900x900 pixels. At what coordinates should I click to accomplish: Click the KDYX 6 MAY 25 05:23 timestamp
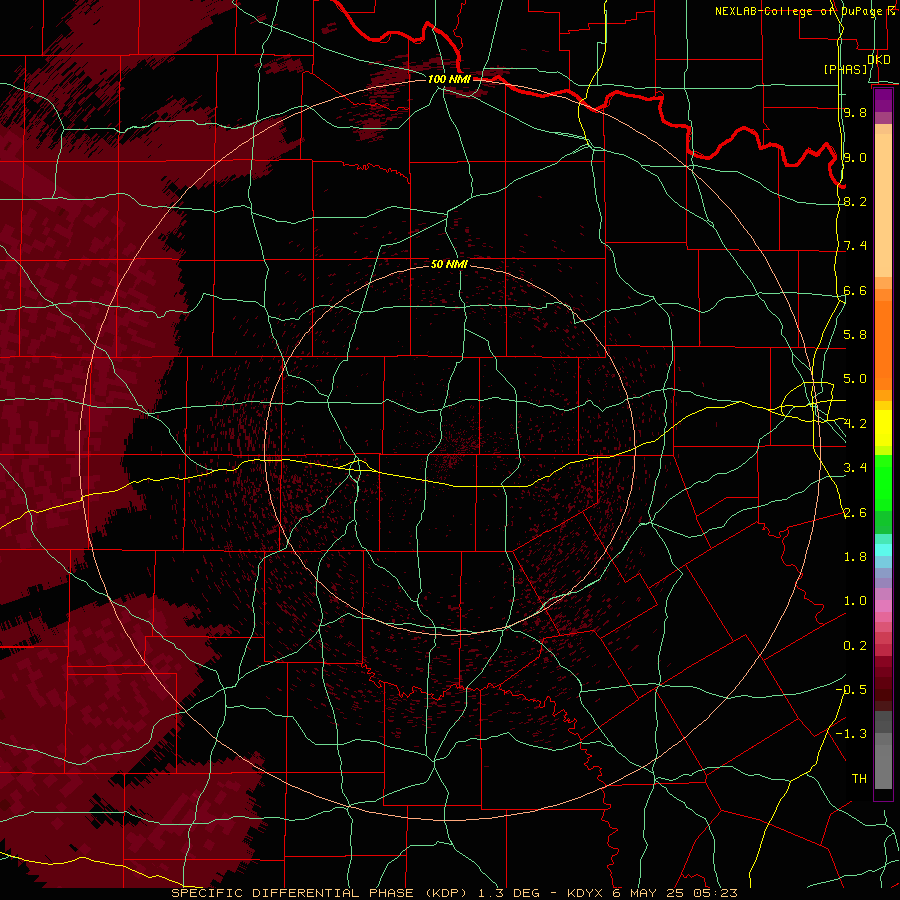tap(652, 893)
